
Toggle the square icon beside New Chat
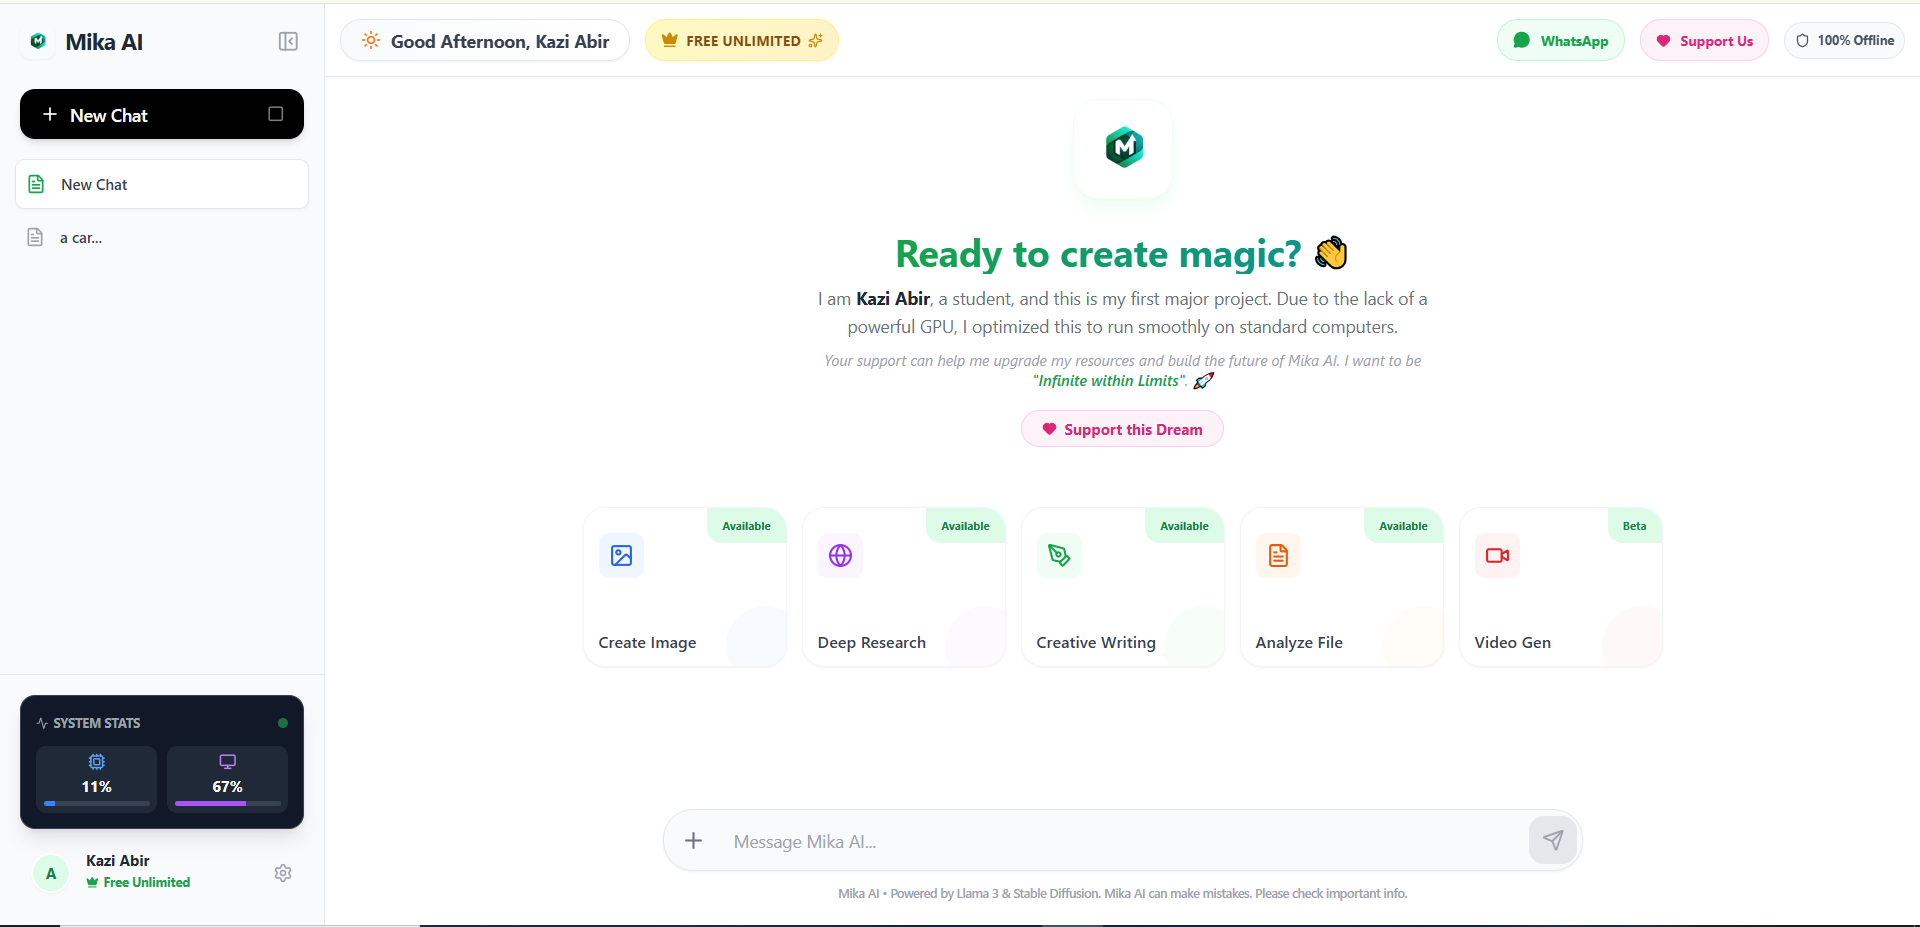point(275,114)
